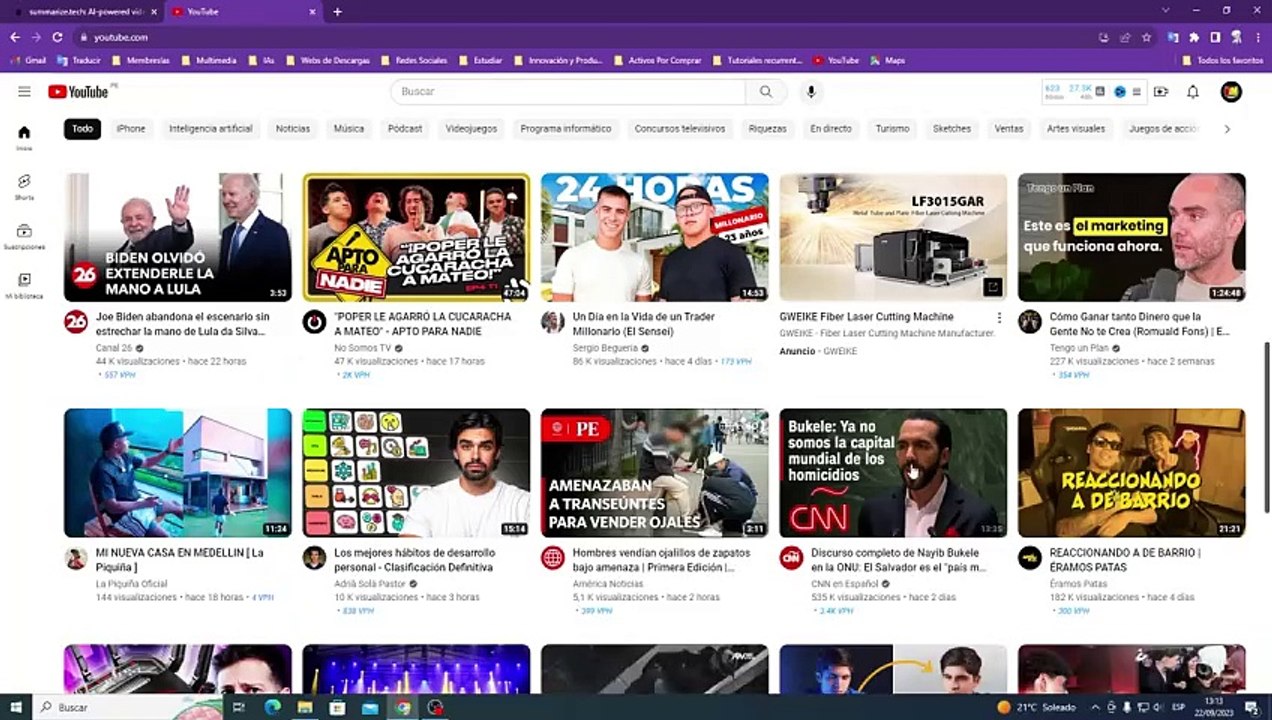Click CNN en Español channel avatar
Screen dimensions: 1272x720
click(x=791, y=558)
